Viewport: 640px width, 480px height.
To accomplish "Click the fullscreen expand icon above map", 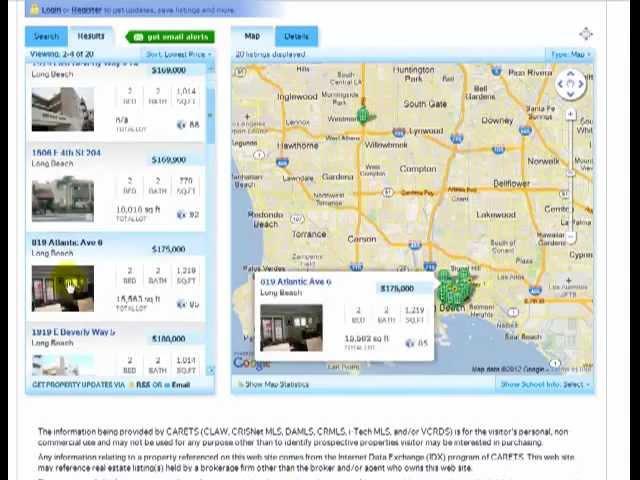I will [585, 35].
